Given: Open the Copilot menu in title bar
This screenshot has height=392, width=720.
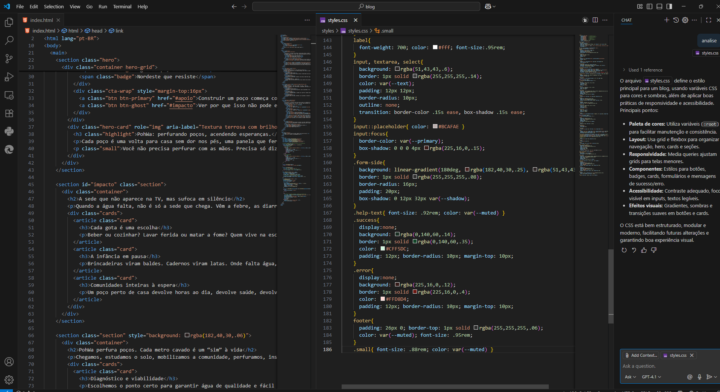Looking at the screenshot, I should [x=490, y=6].
